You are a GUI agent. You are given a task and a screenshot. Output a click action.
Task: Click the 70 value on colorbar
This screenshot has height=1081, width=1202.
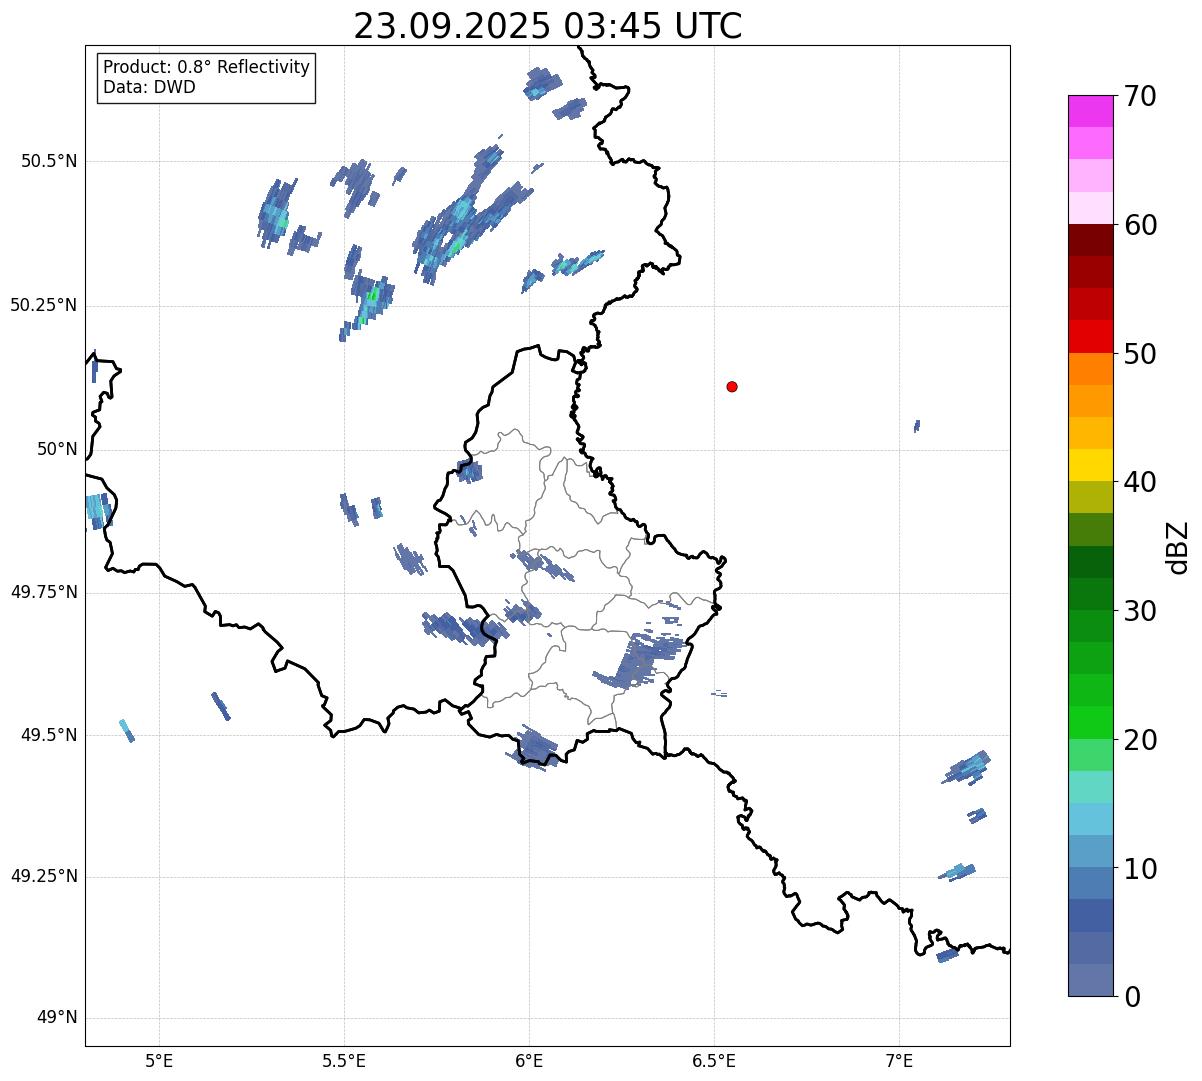1140,96
